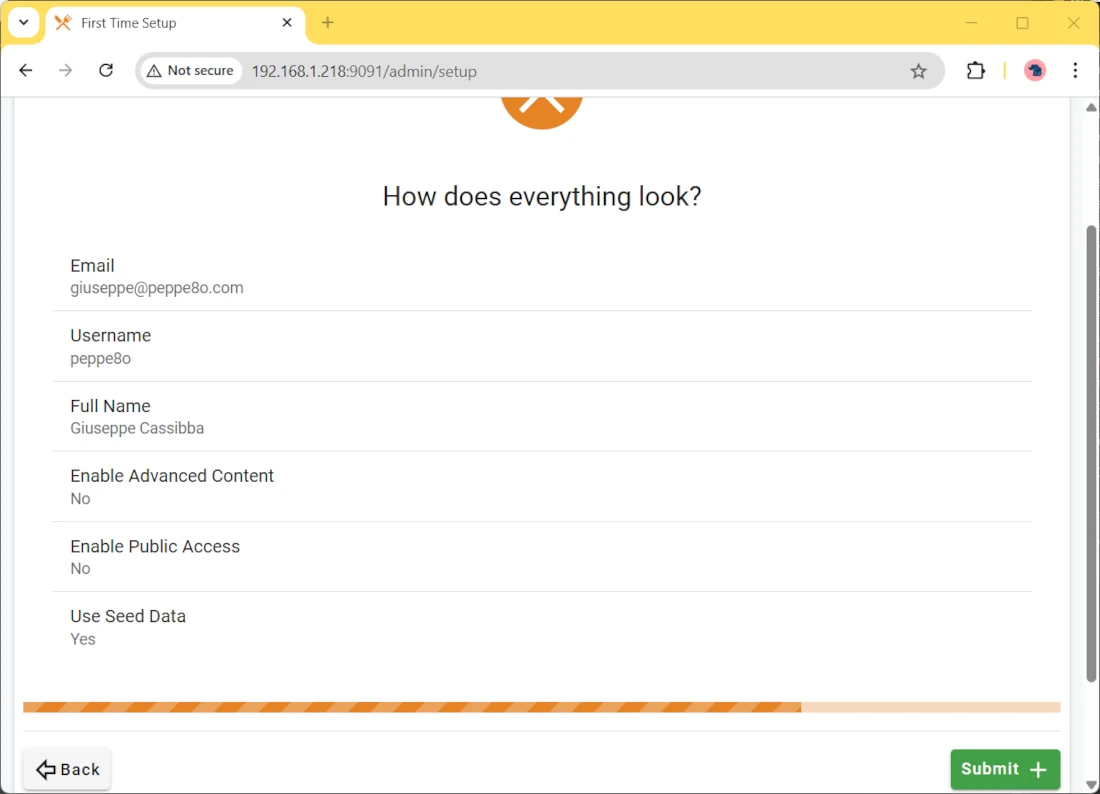
Task: Click the browser forward arrow
Action: (x=65, y=70)
